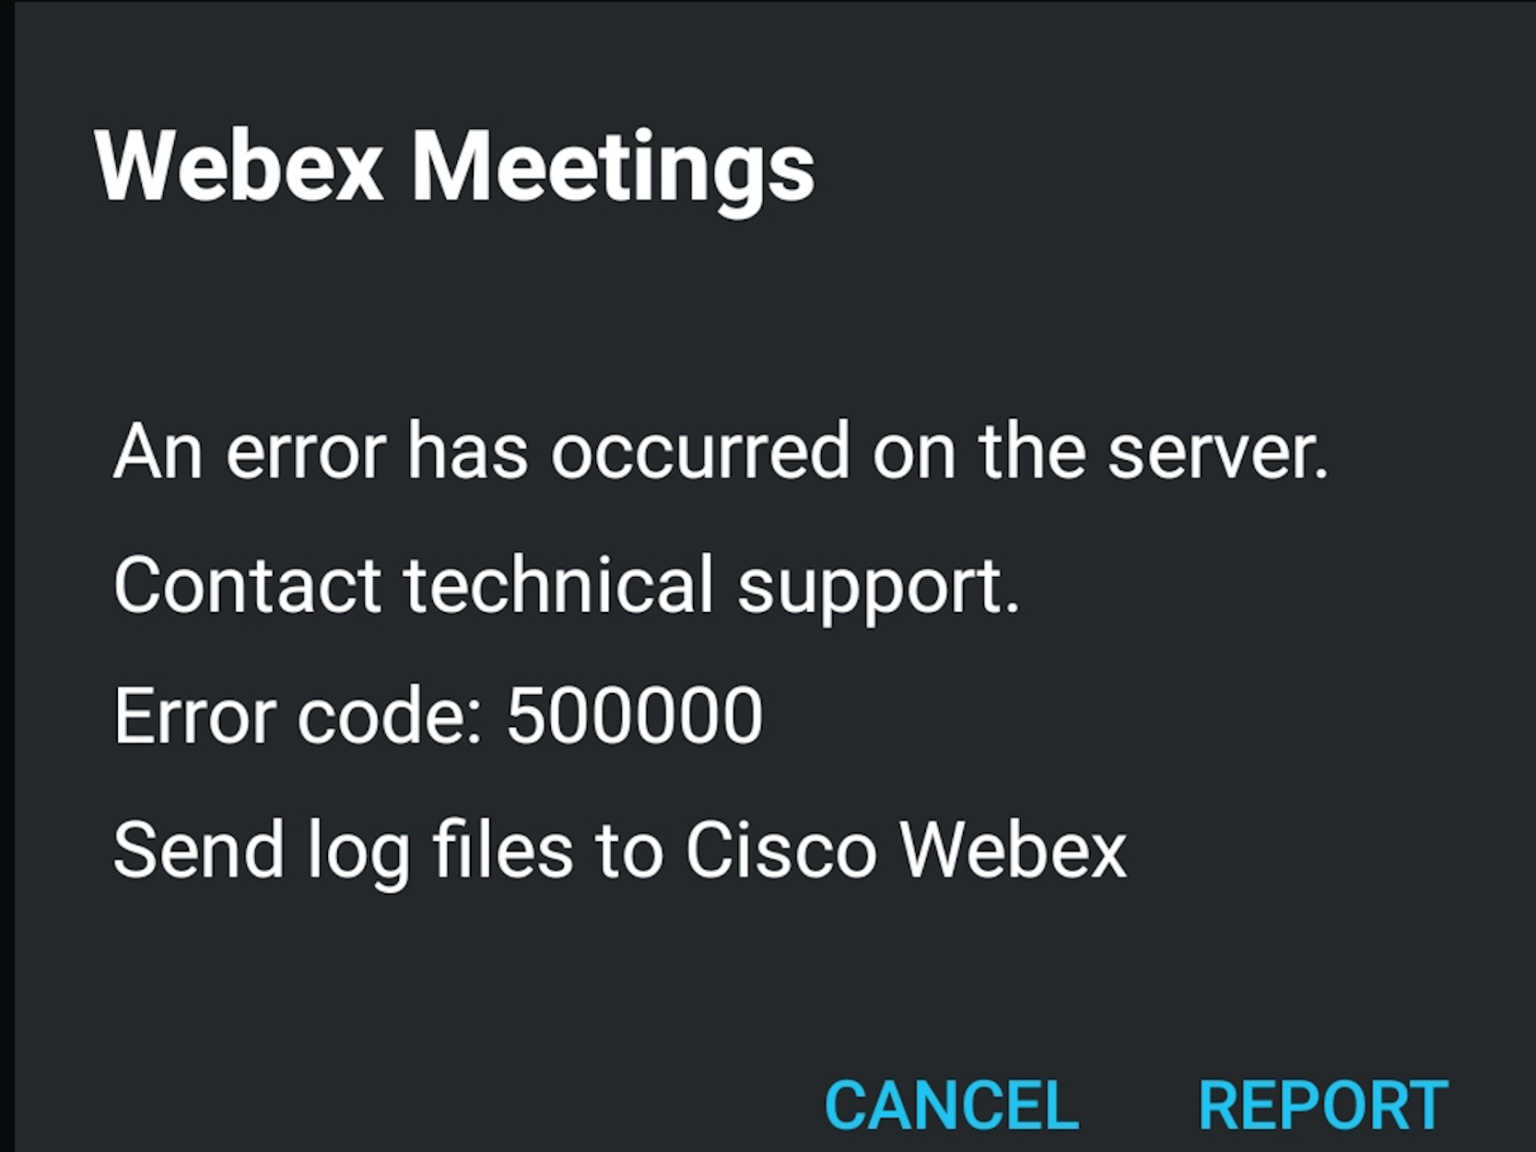Click the "Webex Meetings" dialog title
Viewport: 1536px width, 1152px height.
coord(455,167)
